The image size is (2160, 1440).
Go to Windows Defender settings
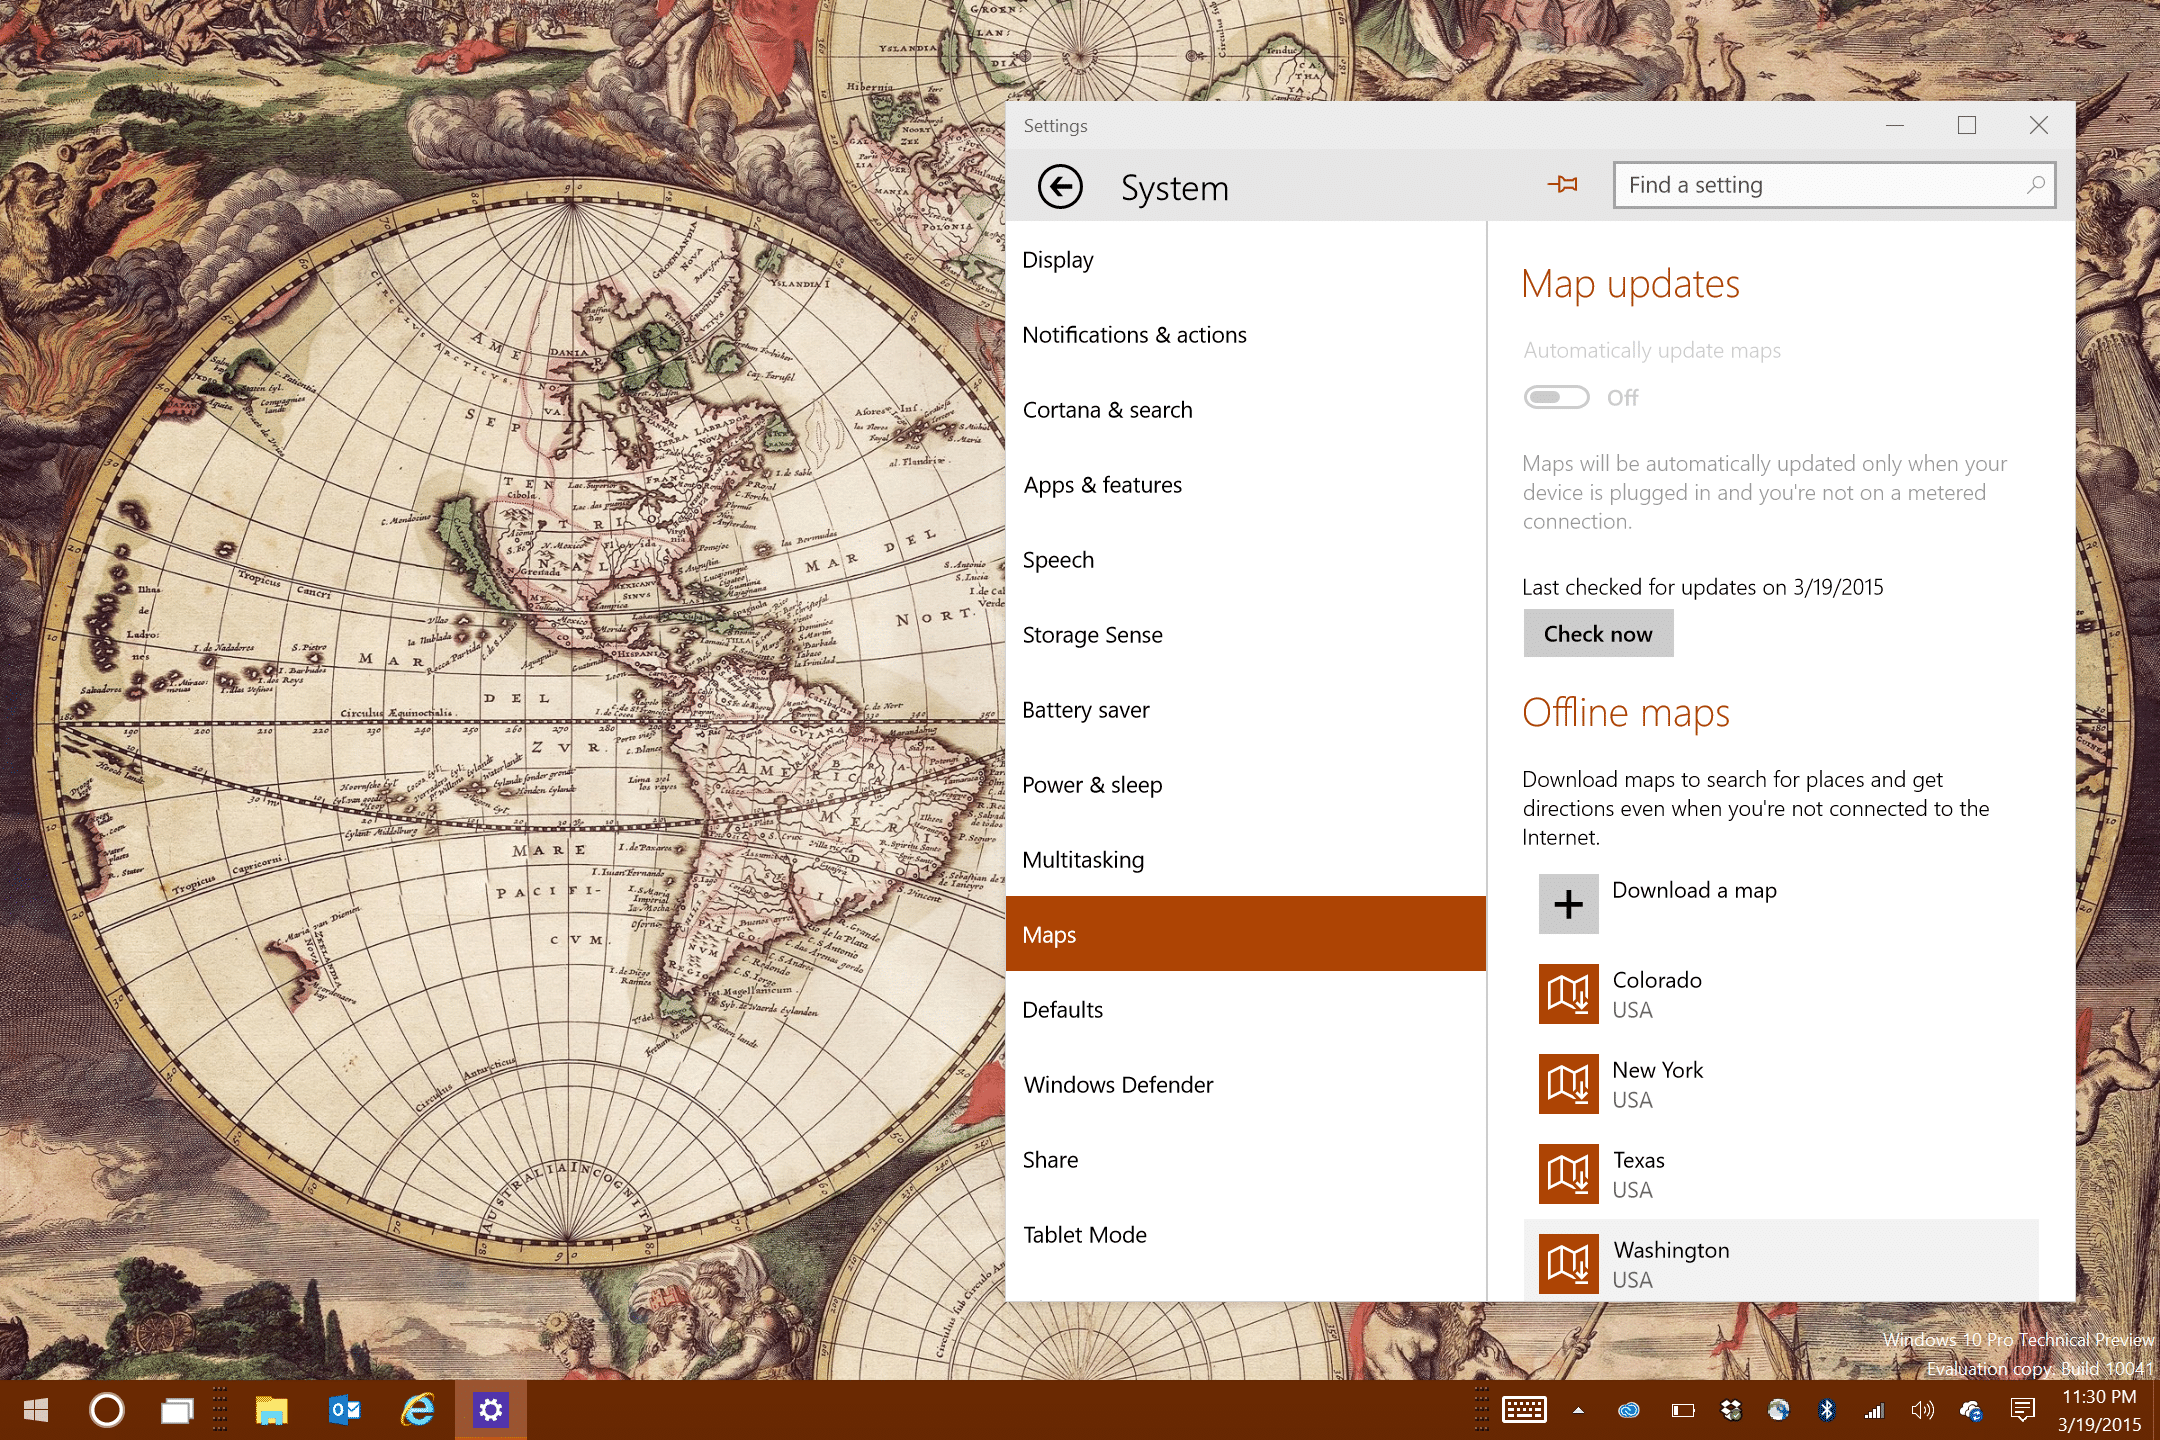1246,1085
